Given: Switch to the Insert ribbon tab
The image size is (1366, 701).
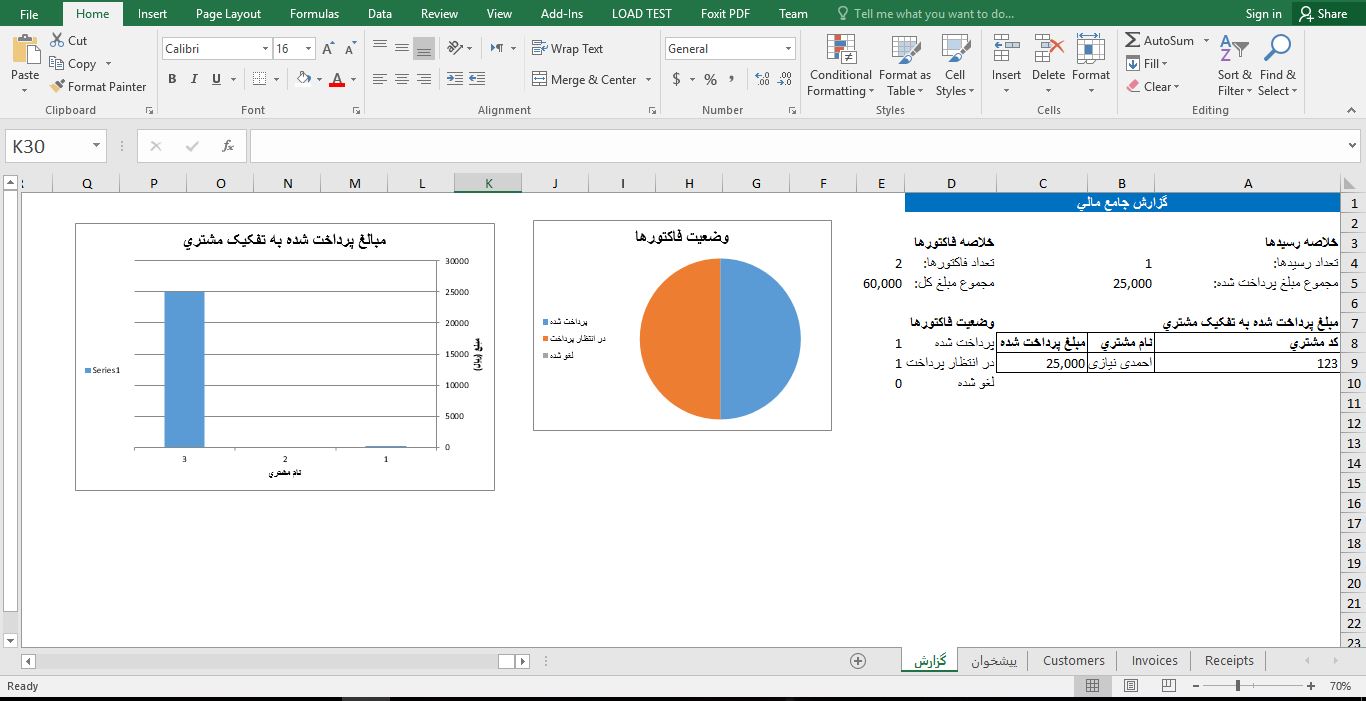Looking at the screenshot, I should (152, 14).
